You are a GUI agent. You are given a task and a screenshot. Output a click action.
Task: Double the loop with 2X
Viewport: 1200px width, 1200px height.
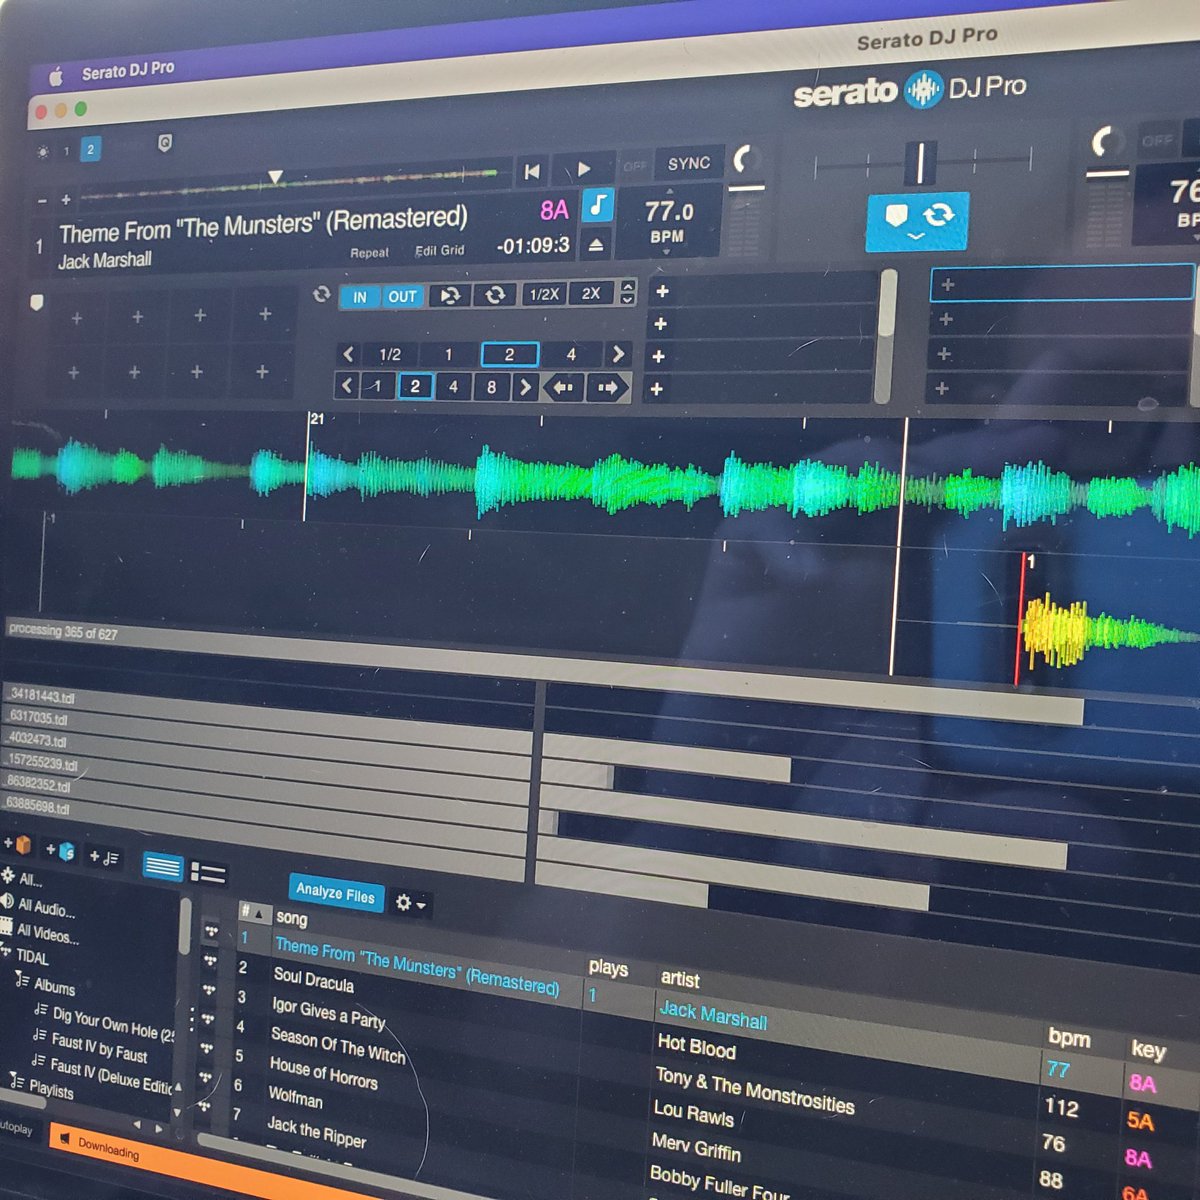click(x=591, y=293)
